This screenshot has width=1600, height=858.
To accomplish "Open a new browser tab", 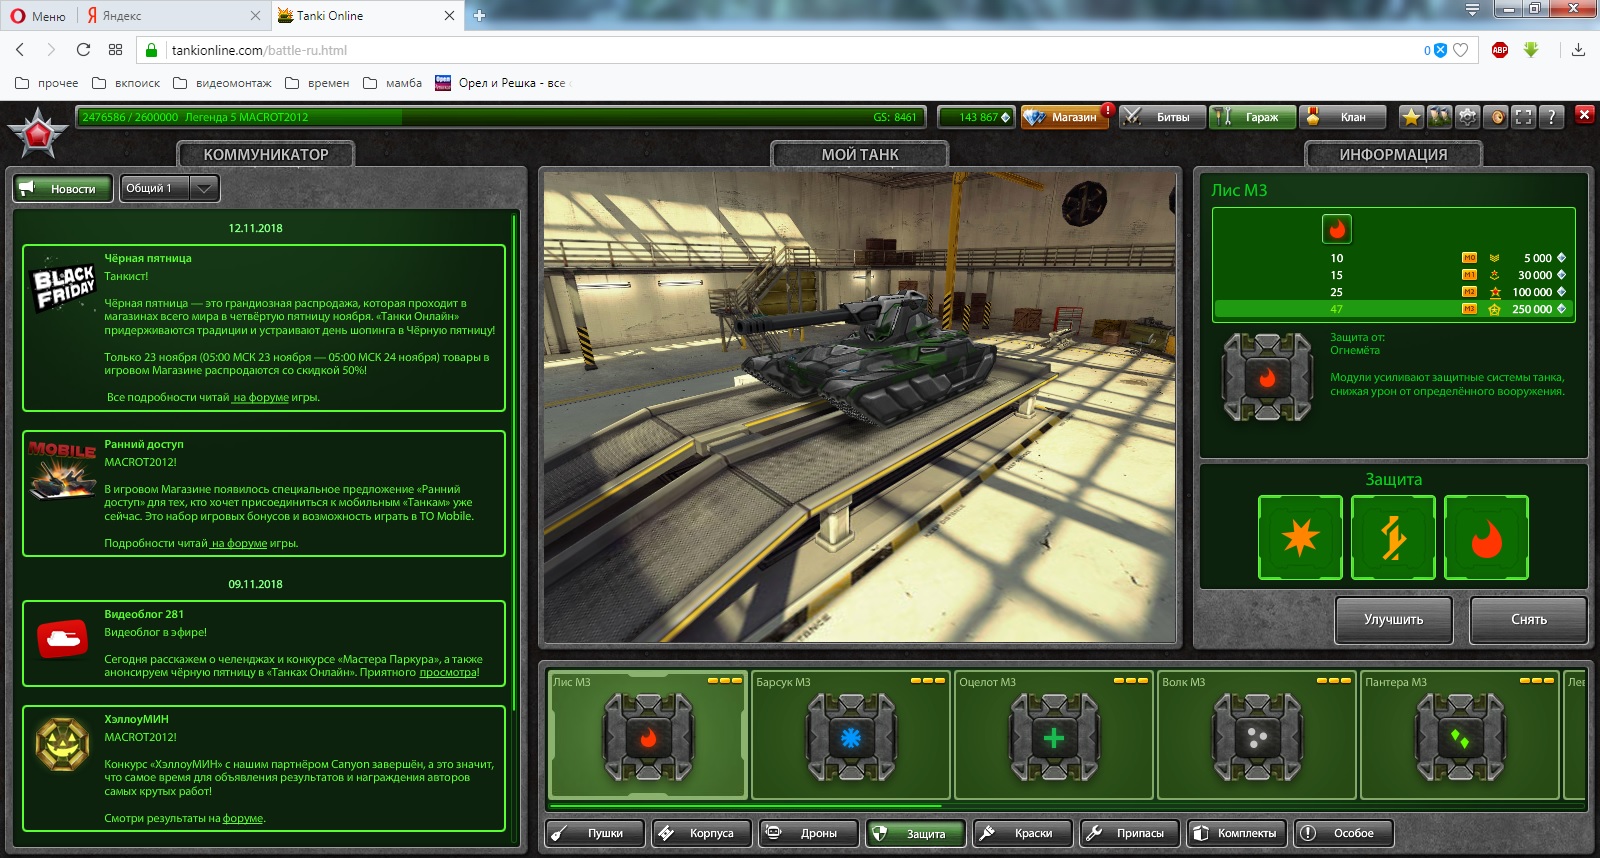I will [x=479, y=15].
